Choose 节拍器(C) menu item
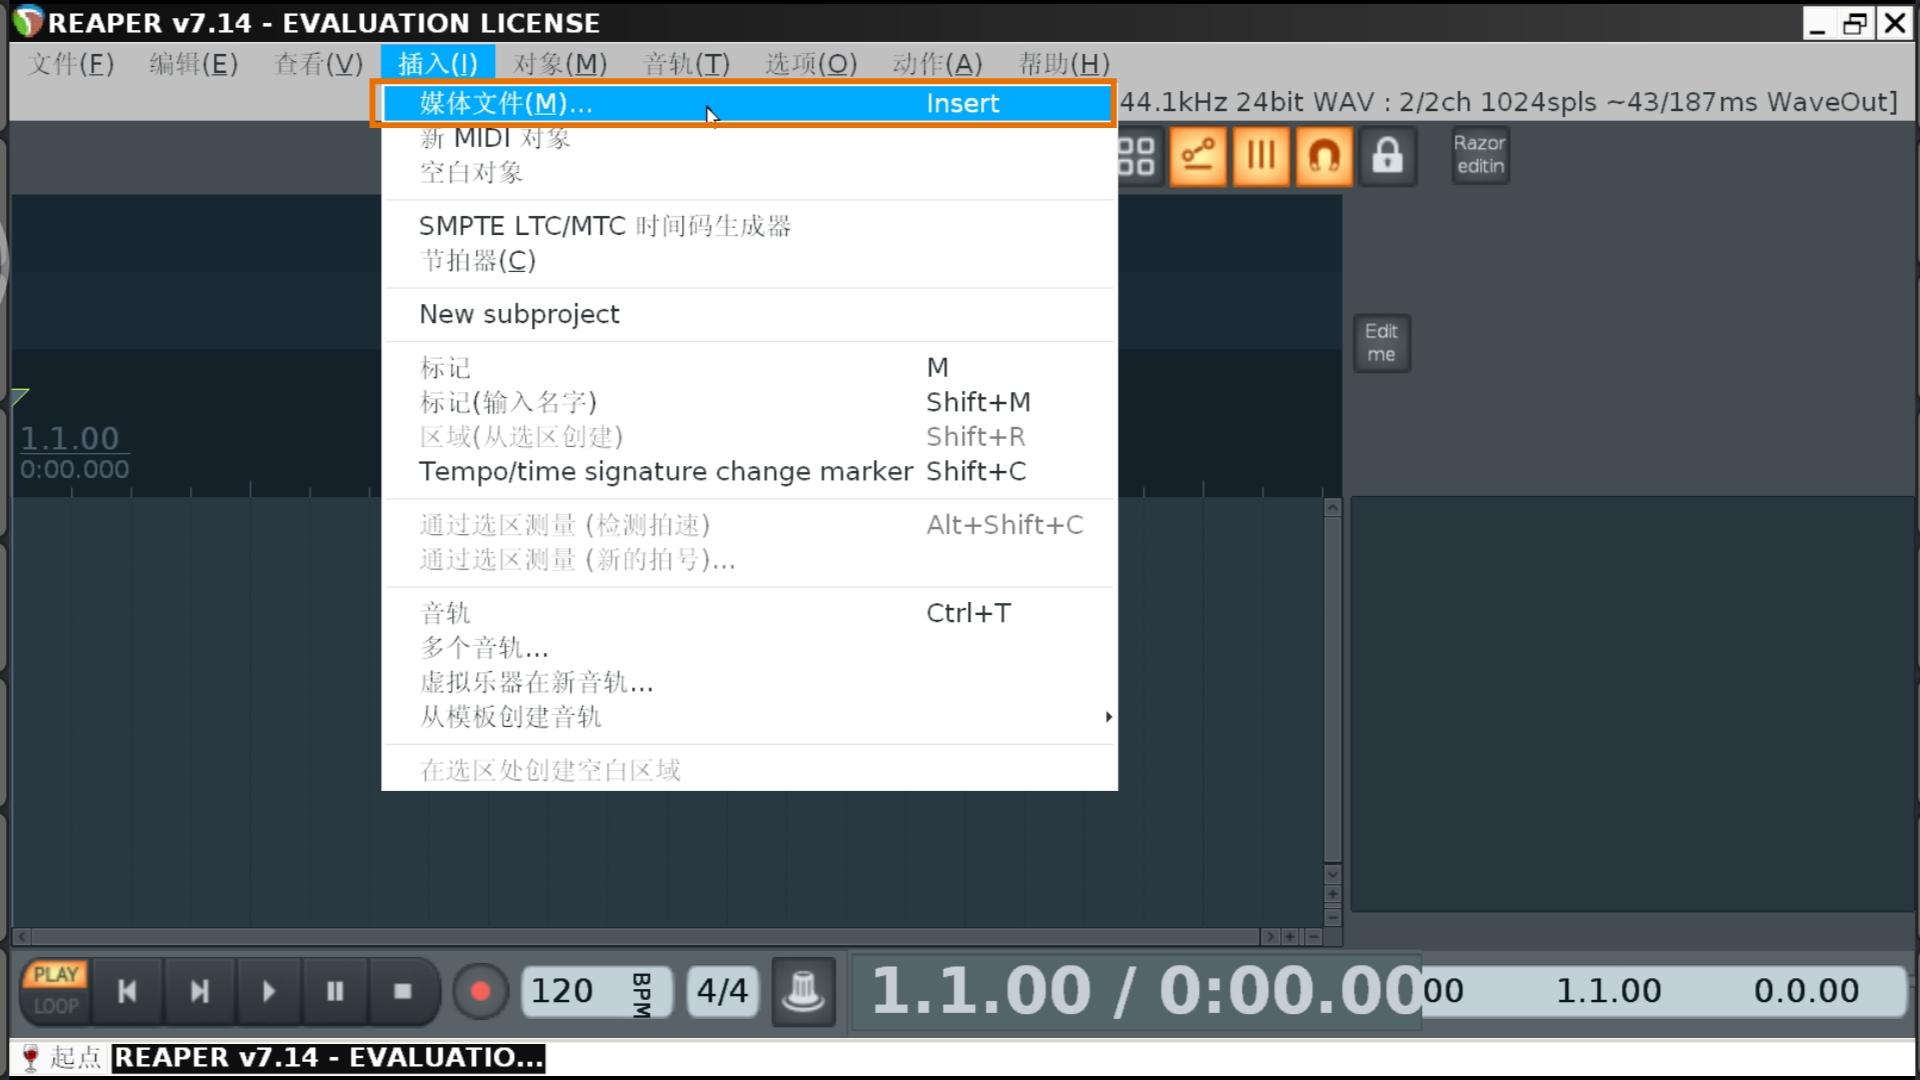1920x1080 pixels. click(749, 261)
